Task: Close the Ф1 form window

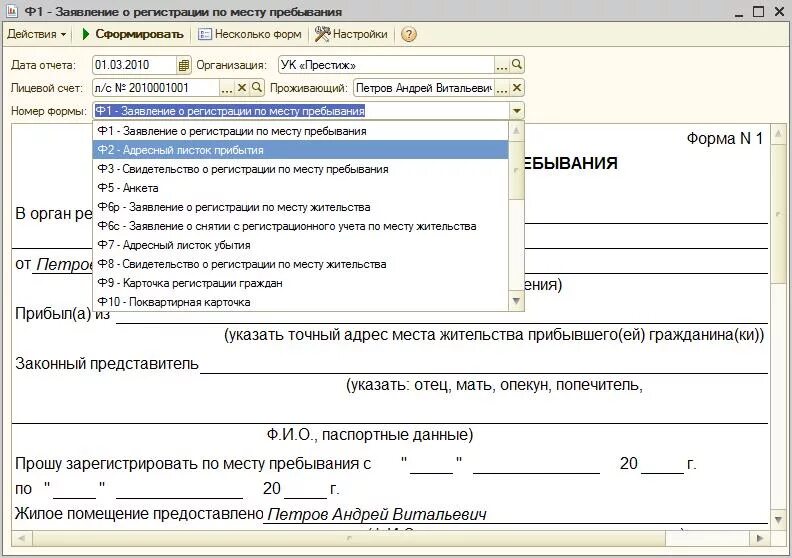Action: [x=779, y=11]
